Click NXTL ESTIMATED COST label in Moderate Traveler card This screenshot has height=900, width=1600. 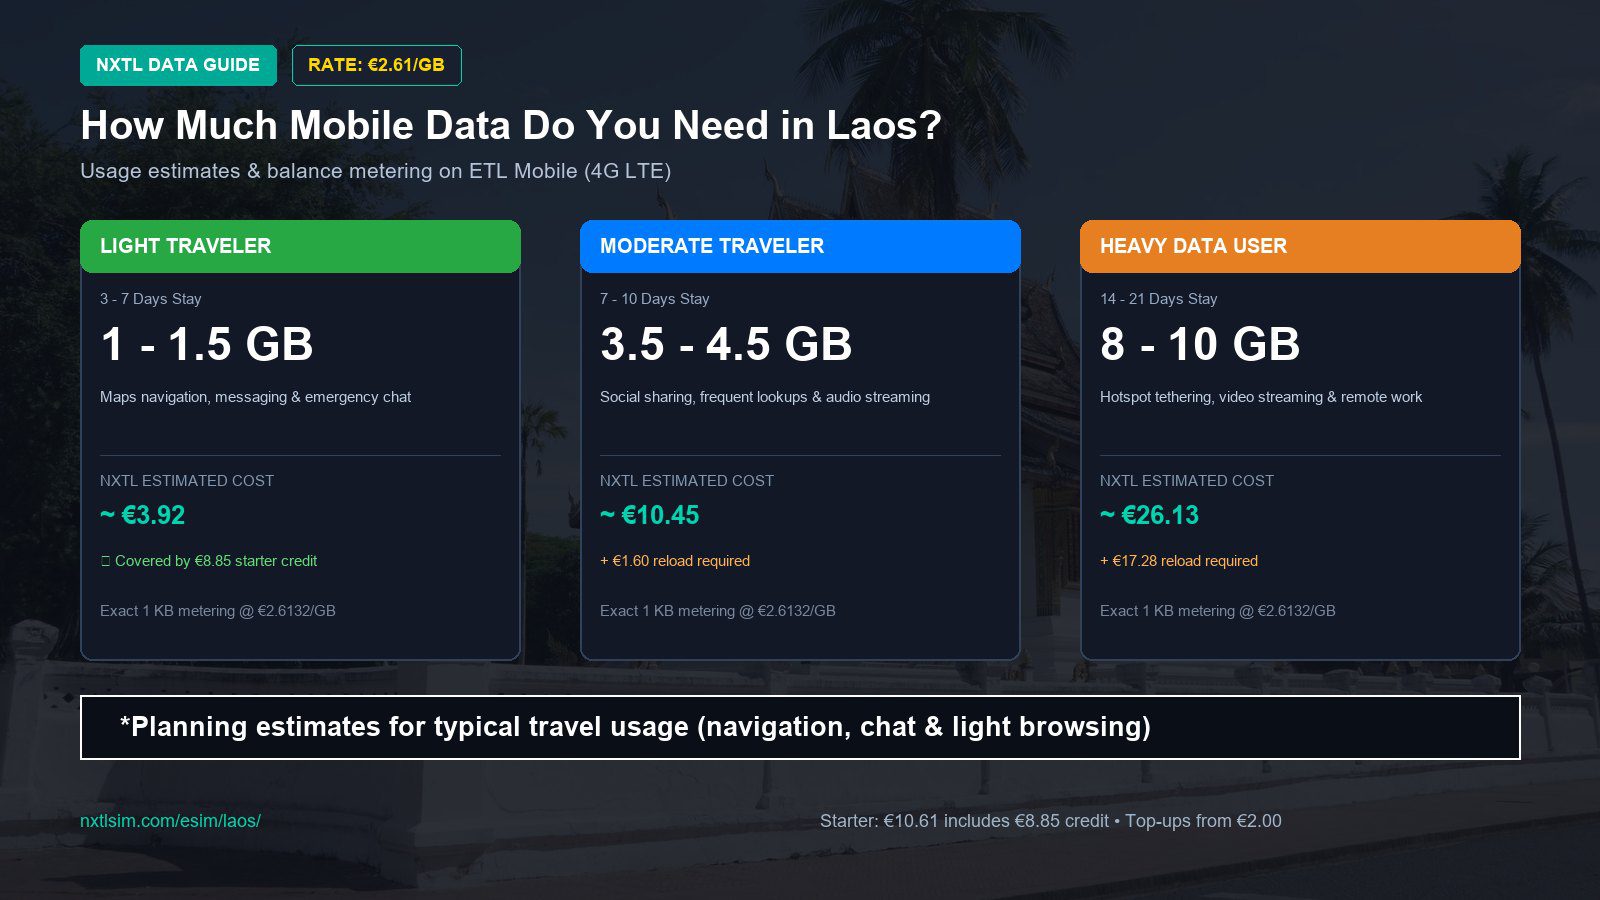(x=687, y=481)
